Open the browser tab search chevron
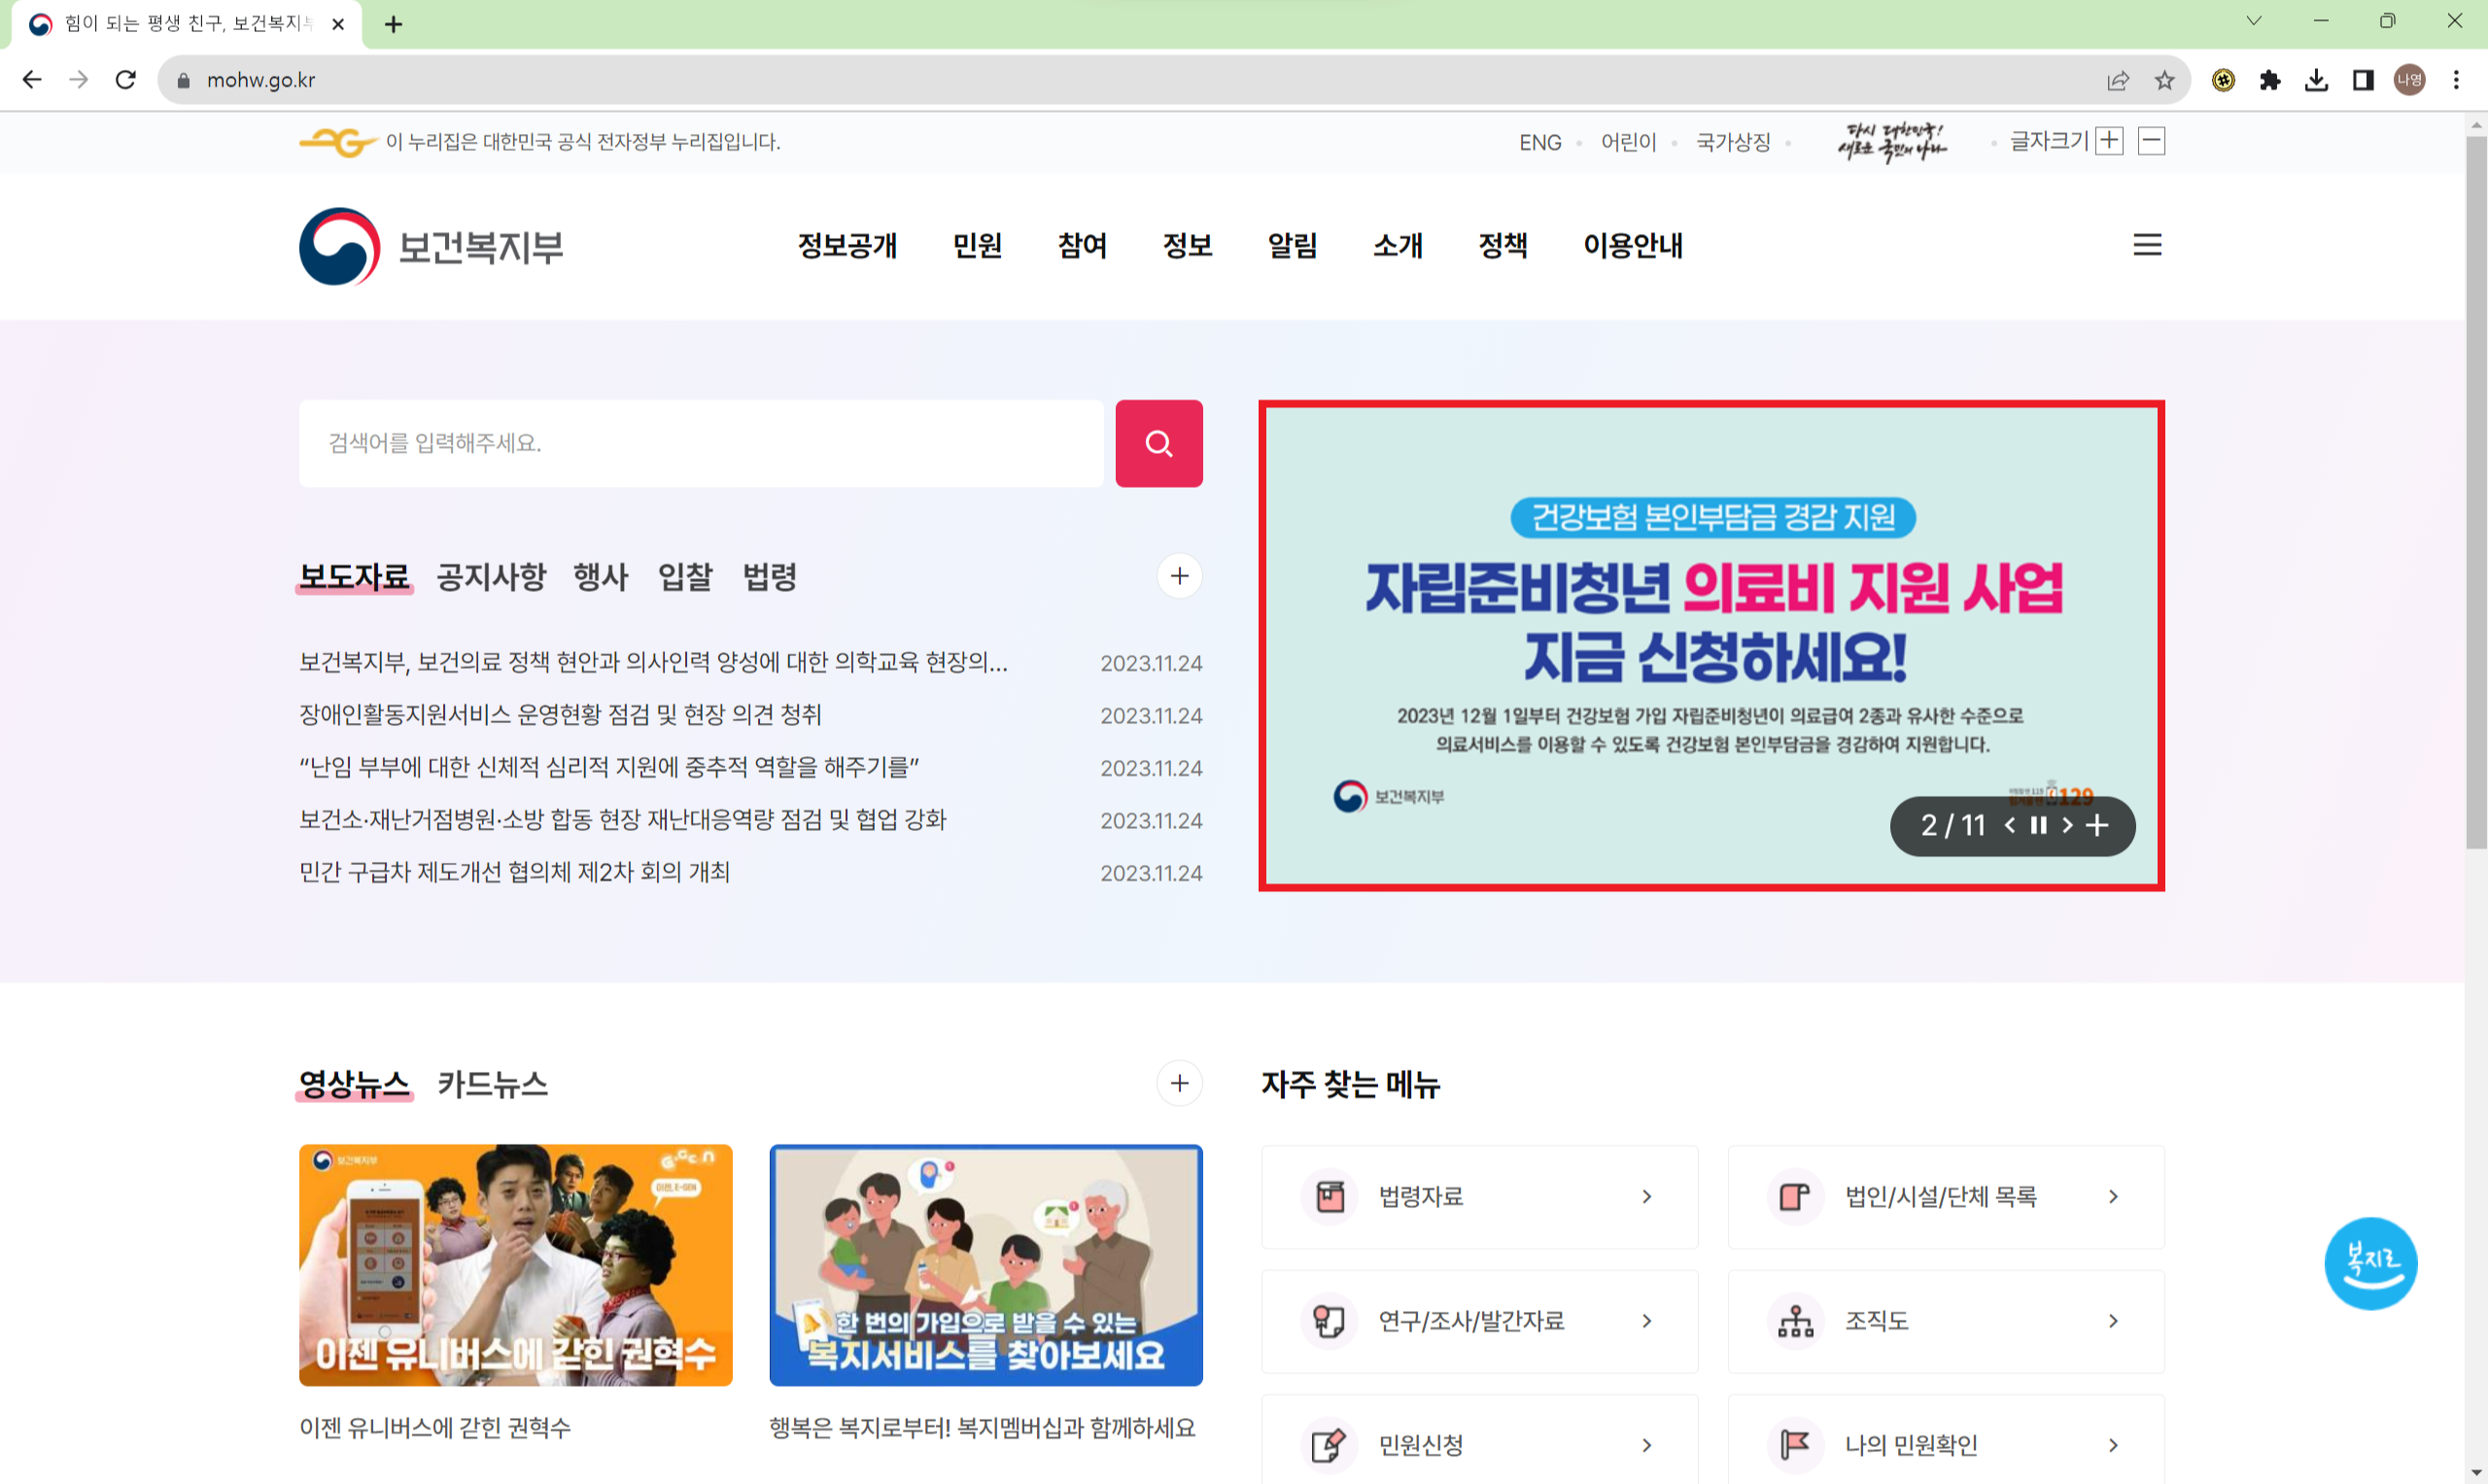Viewport: 2488px width, 1484px height. coord(2252,20)
